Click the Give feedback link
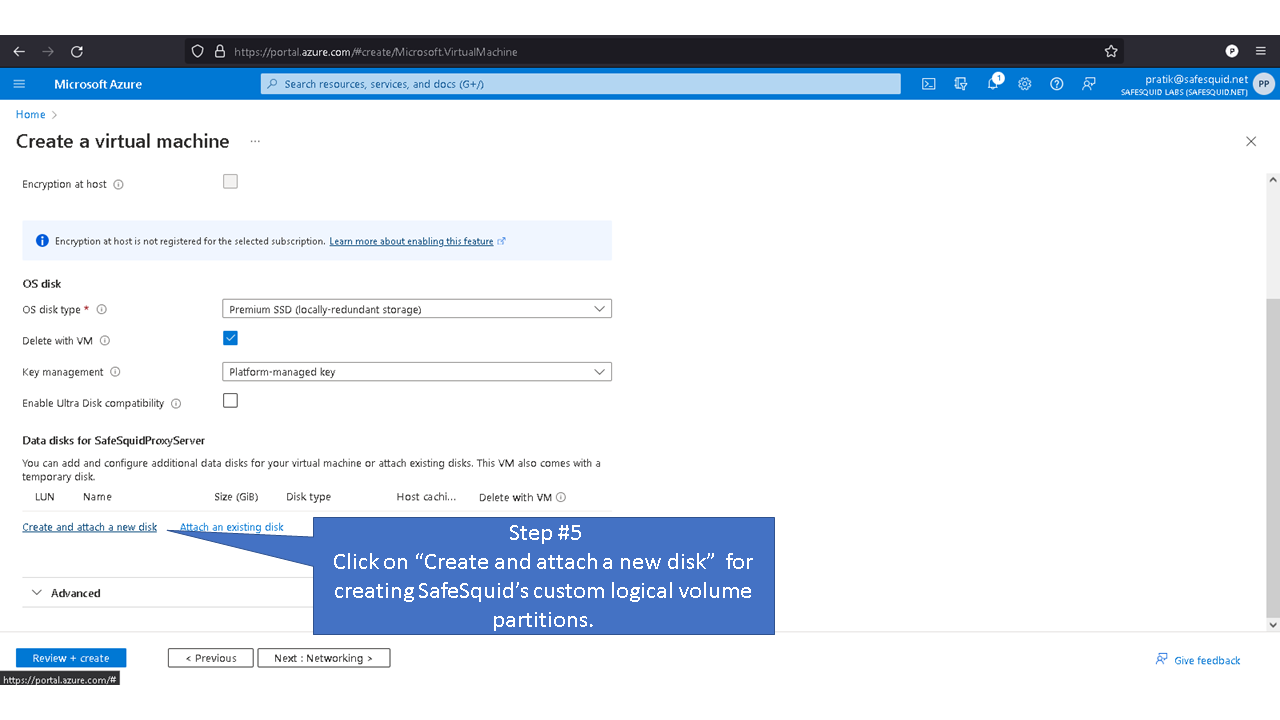 [1198, 660]
